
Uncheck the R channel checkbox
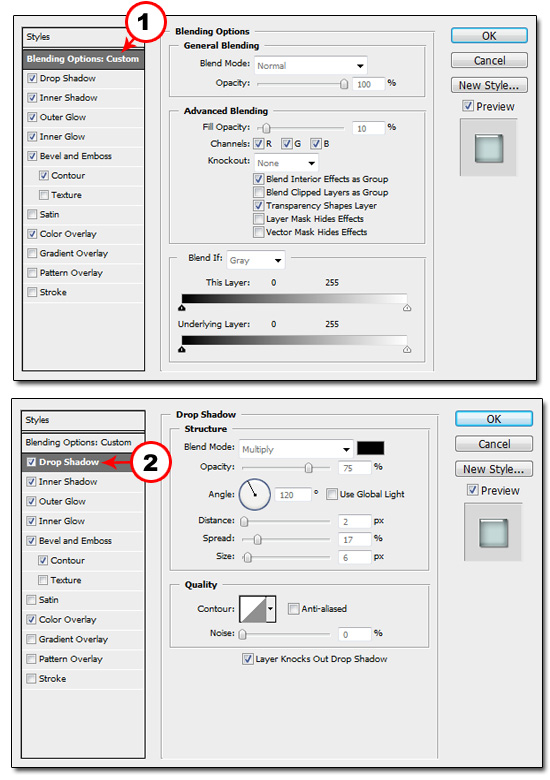[259, 144]
